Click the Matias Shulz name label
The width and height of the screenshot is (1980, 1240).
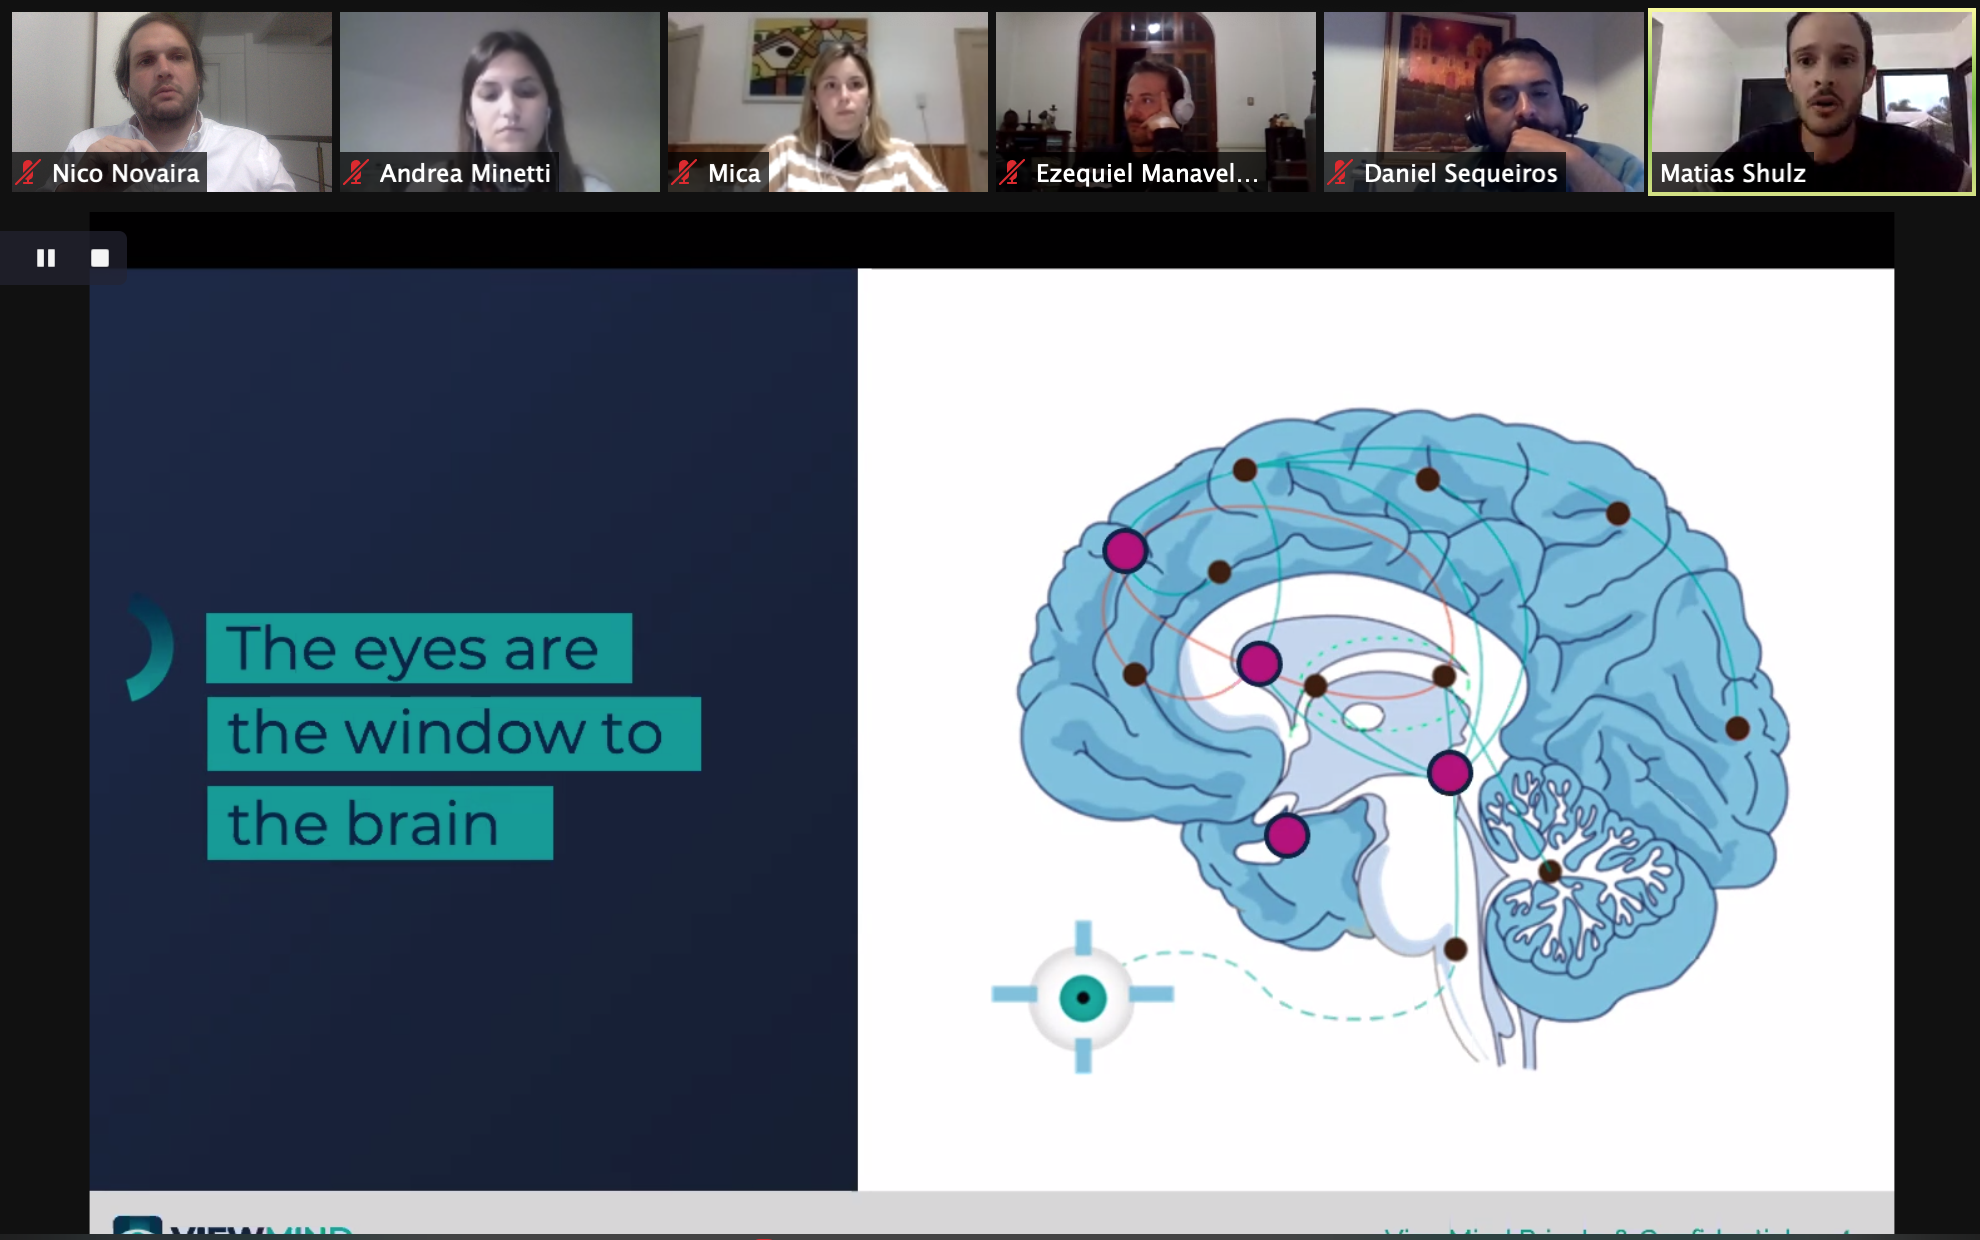pos(1732,173)
